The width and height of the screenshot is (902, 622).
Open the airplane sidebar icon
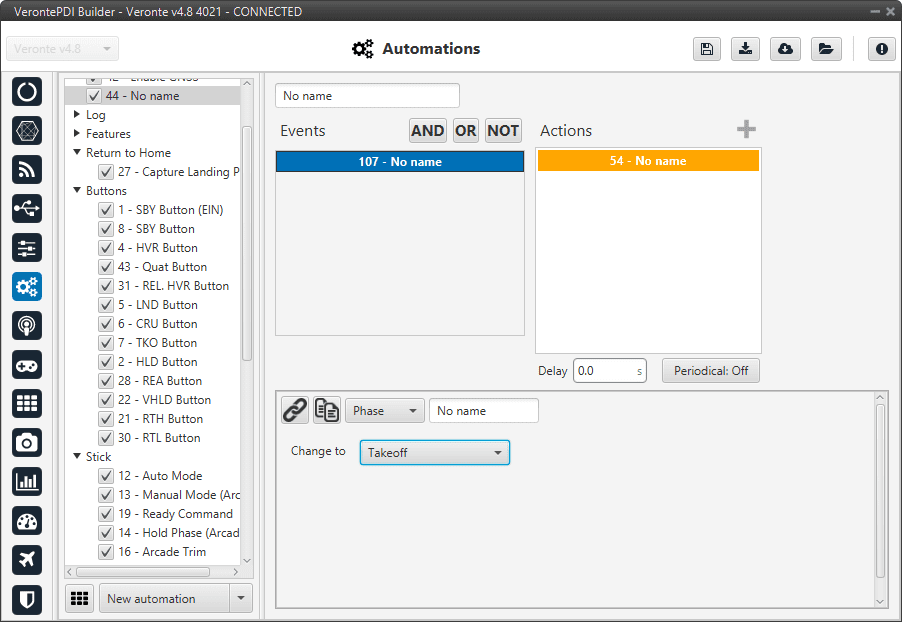pyautogui.click(x=27, y=560)
